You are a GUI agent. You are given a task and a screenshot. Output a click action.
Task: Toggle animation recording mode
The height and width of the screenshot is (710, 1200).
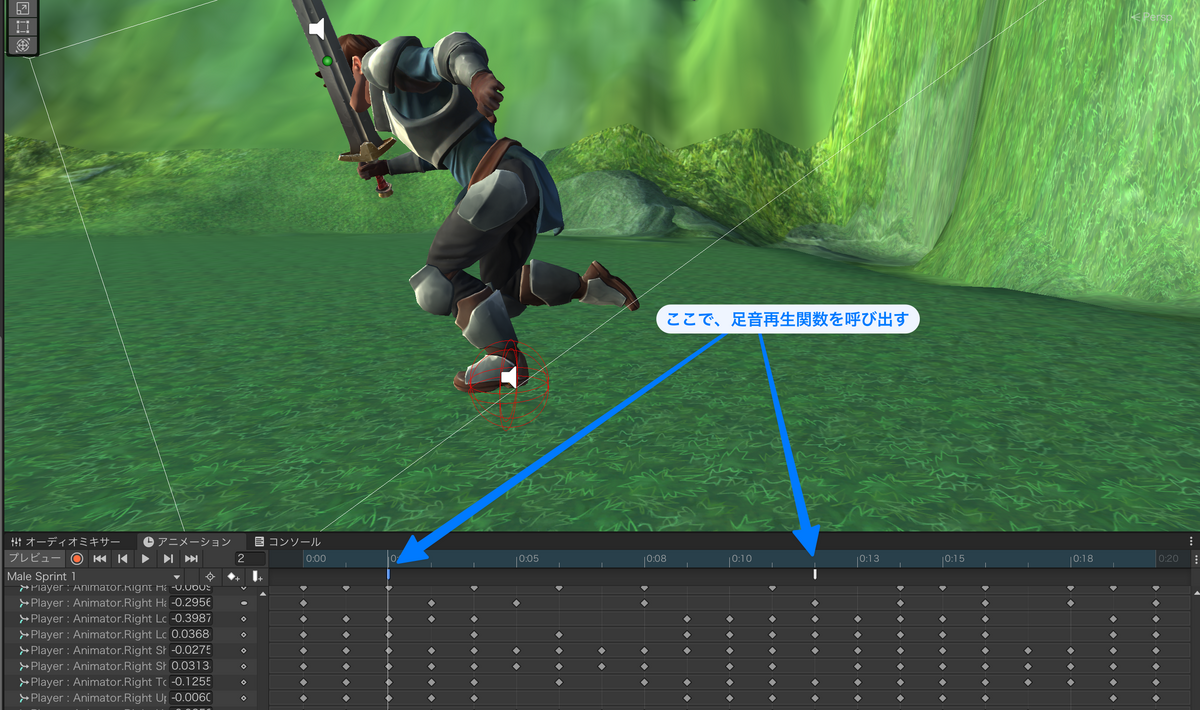(77, 558)
